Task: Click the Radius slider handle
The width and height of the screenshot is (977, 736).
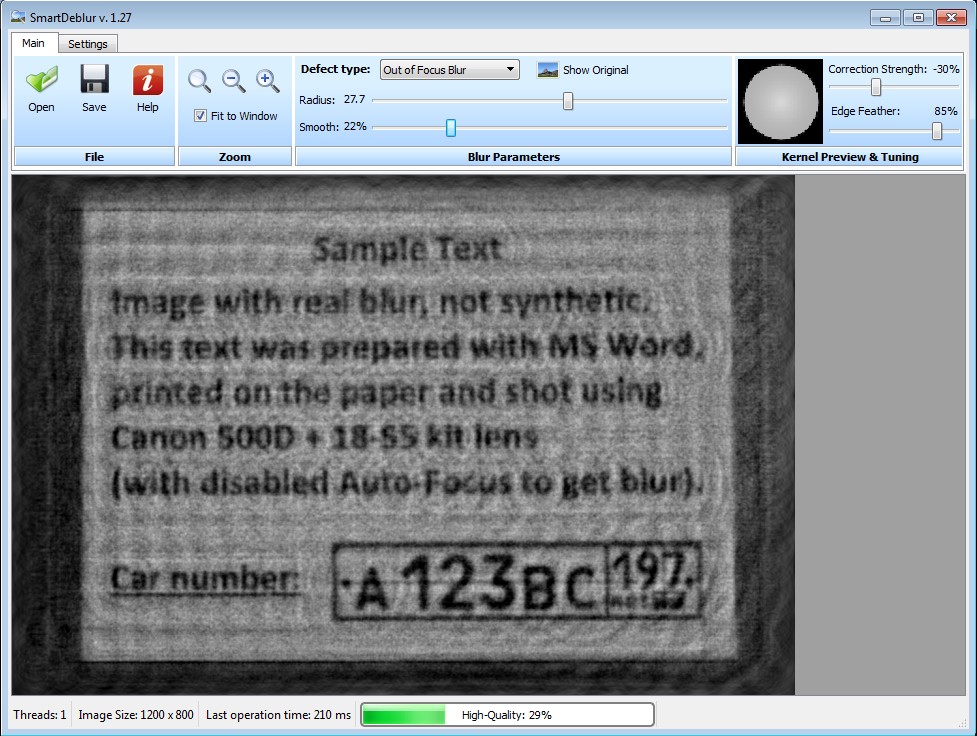Action: [568, 100]
